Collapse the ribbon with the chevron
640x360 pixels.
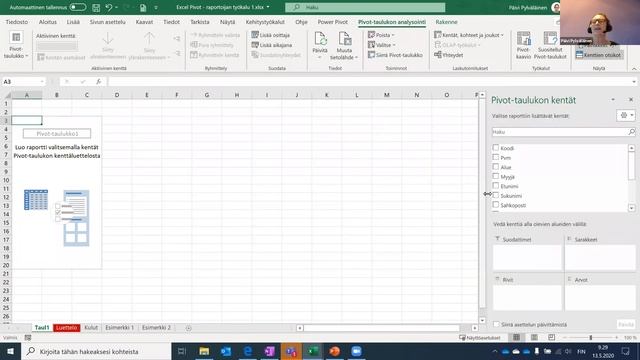(x=634, y=69)
